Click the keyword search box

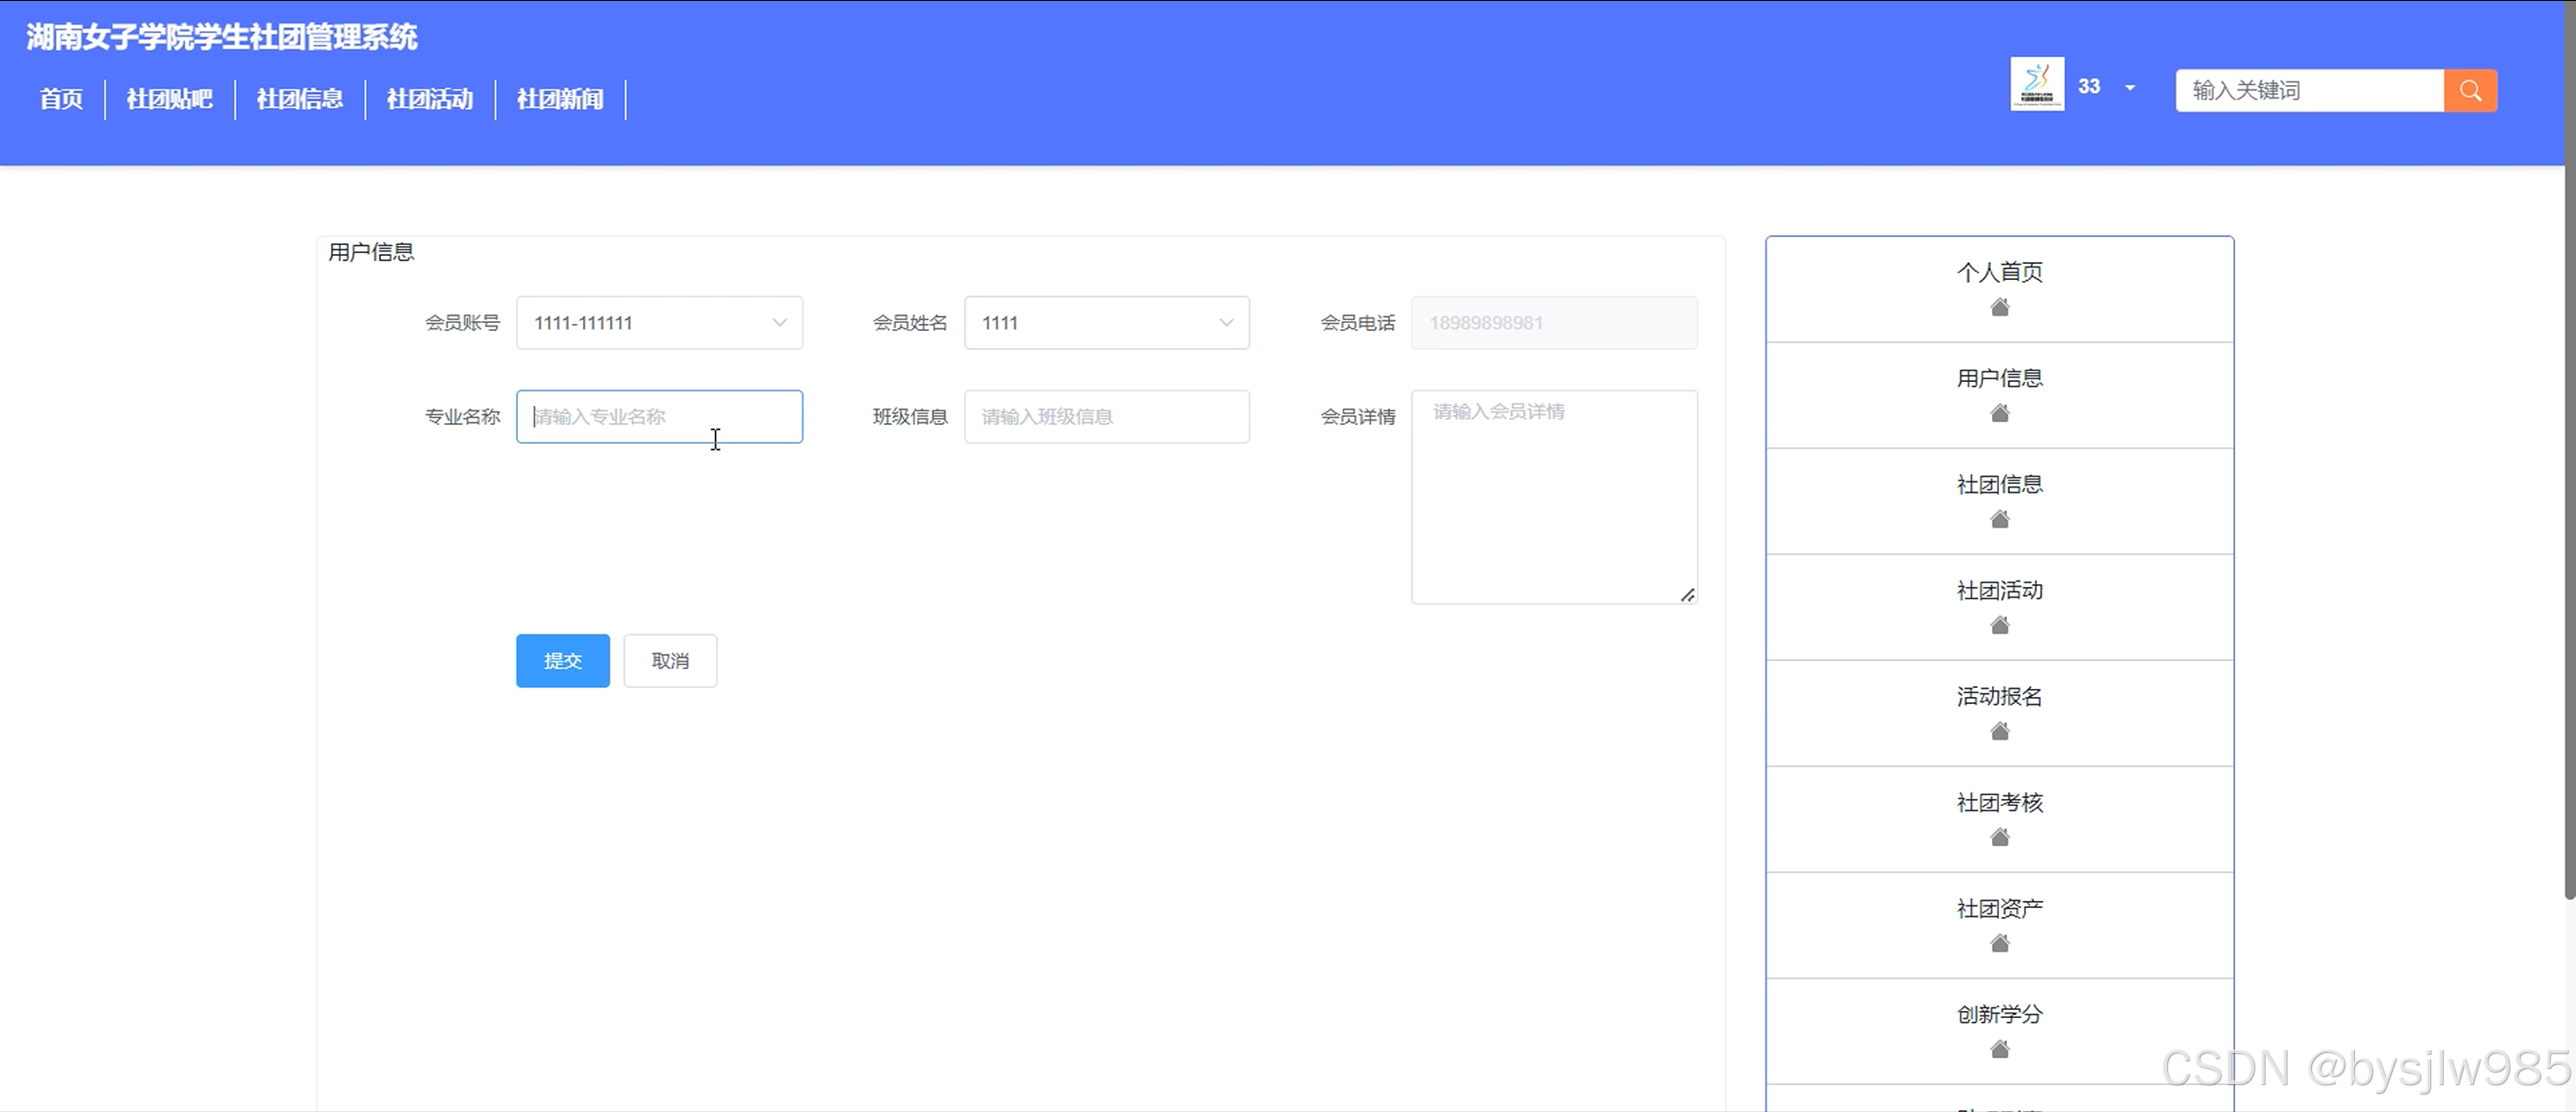click(2310, 91)
